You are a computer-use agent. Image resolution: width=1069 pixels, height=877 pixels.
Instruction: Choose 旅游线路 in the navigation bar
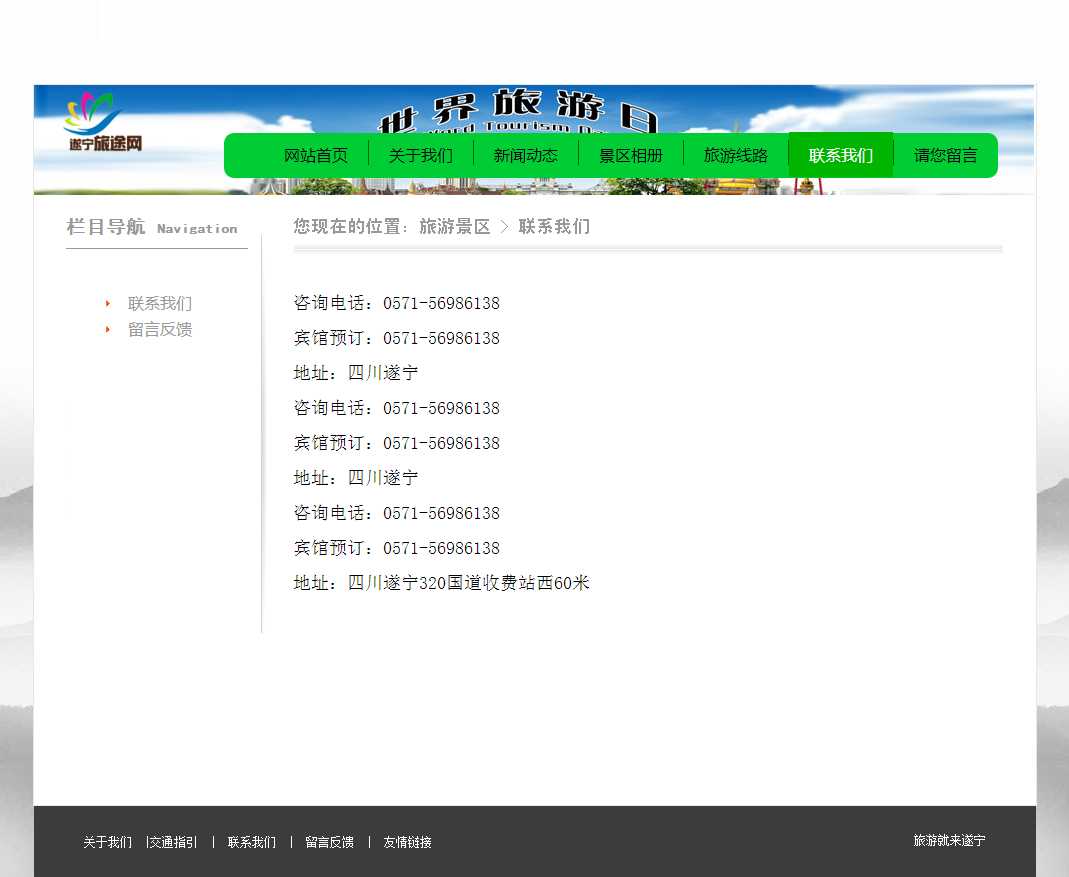pyautogui.click(x=736, y=156)
